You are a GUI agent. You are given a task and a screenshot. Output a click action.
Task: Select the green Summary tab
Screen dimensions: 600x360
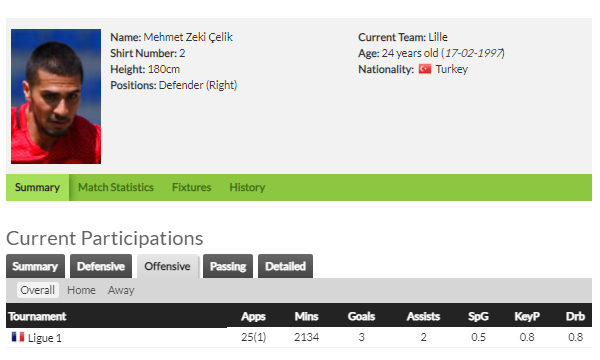tap(38, 187)
